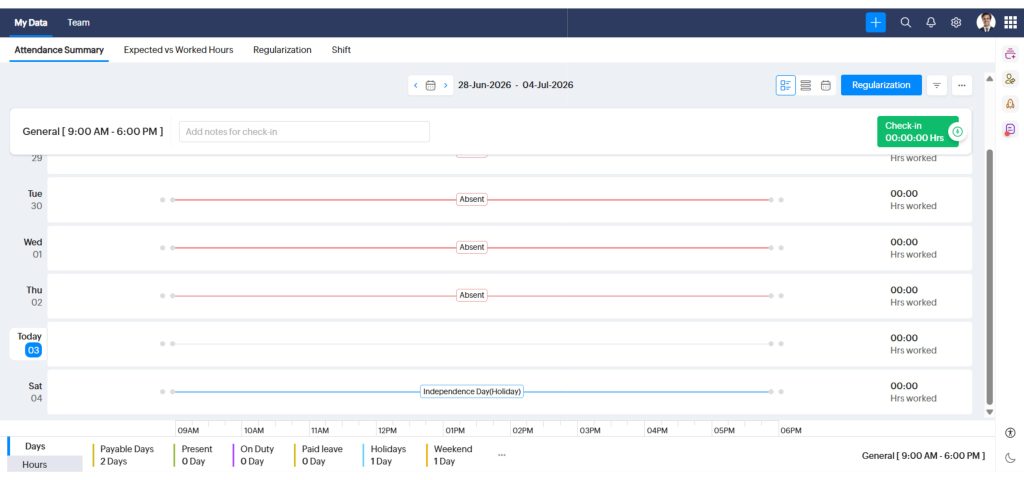This screenshot has height=480, width=1024.
Task: Open the apps grid launcher
Action: (x=1010, y=22)
